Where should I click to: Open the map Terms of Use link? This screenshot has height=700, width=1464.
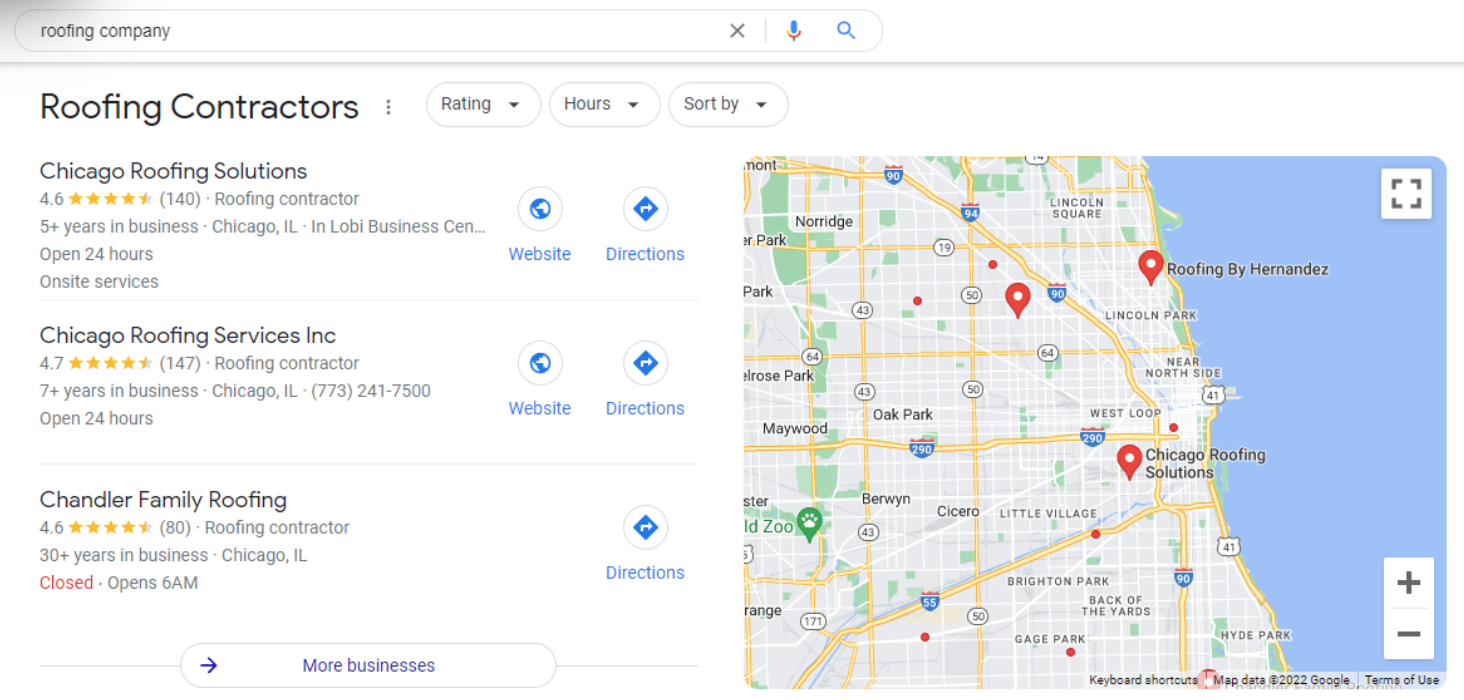[x=1402, y=680]
